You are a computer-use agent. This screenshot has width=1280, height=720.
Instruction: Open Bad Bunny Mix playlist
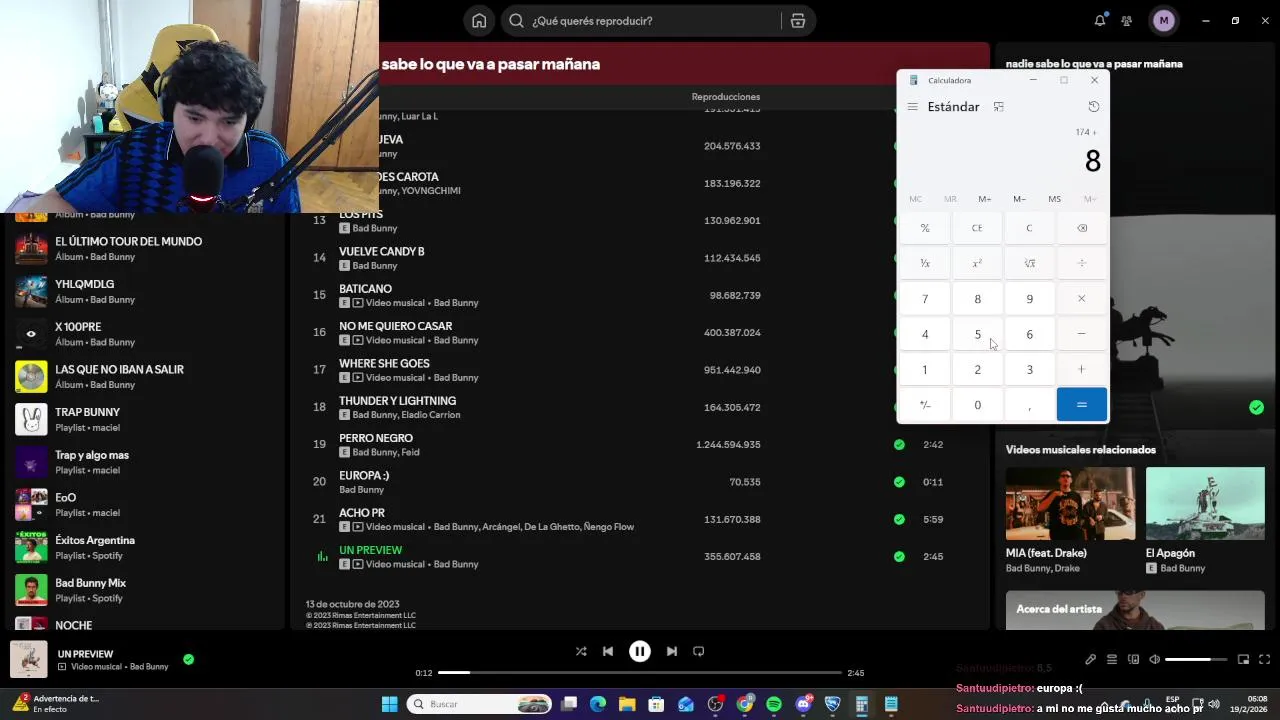[x=145, y=590]
